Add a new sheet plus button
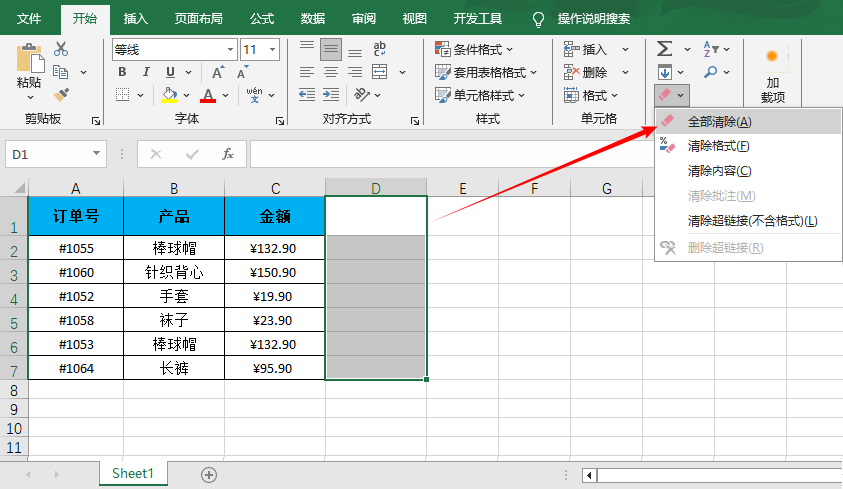 209,475
